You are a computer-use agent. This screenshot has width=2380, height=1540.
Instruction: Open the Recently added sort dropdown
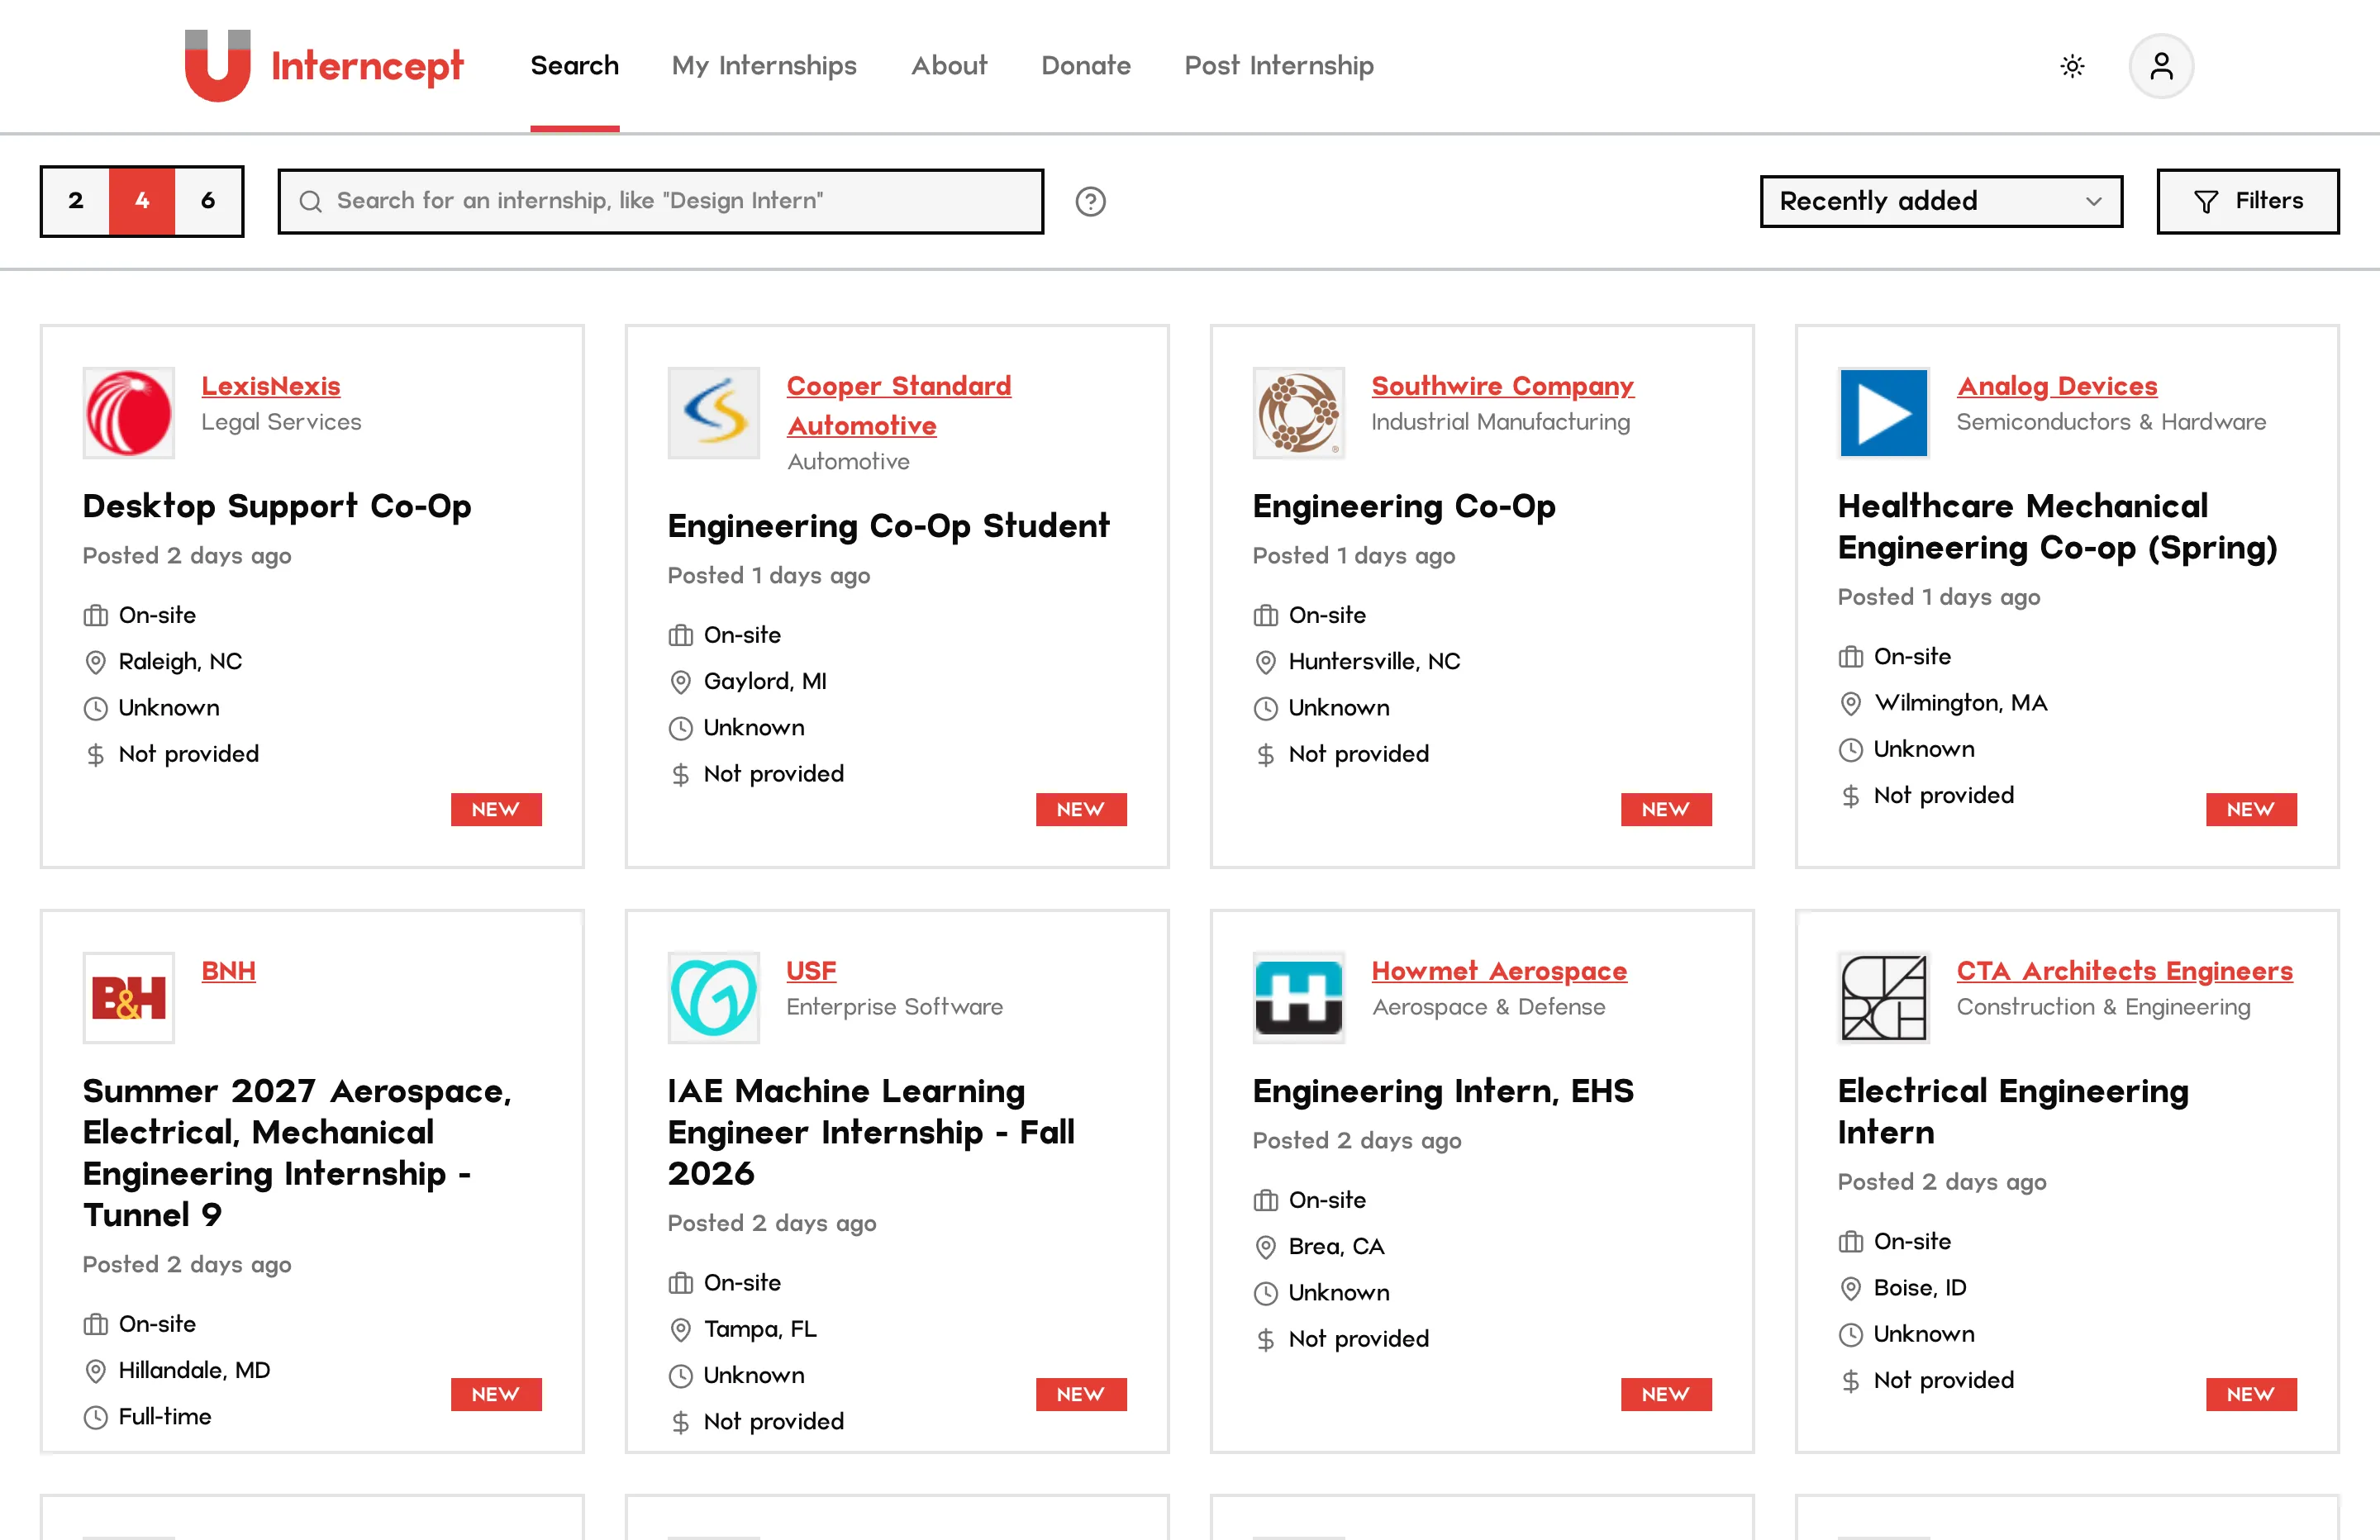pyautogui.click(x=1941, y=201)
